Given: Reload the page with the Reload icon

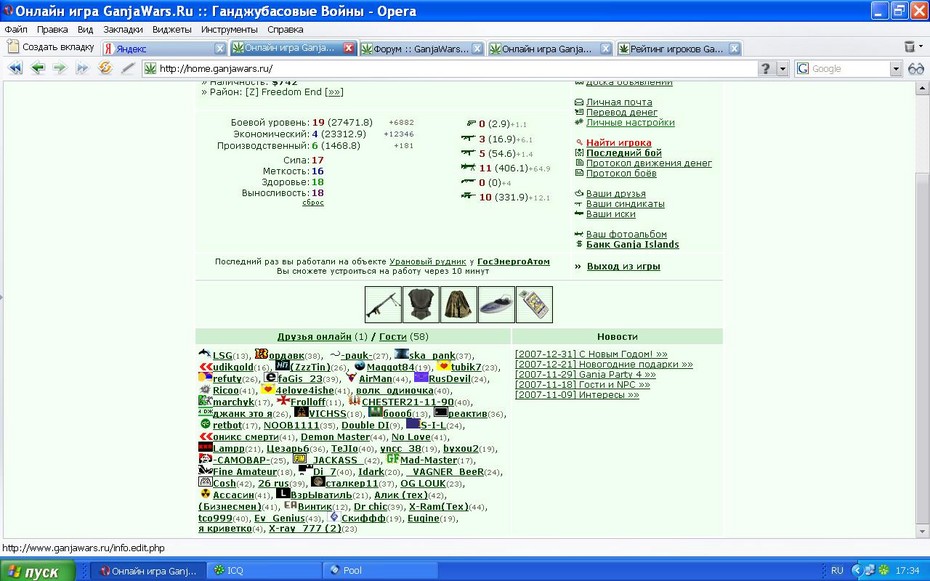Looking at the screenshot, I should click(x=105, y=68).
